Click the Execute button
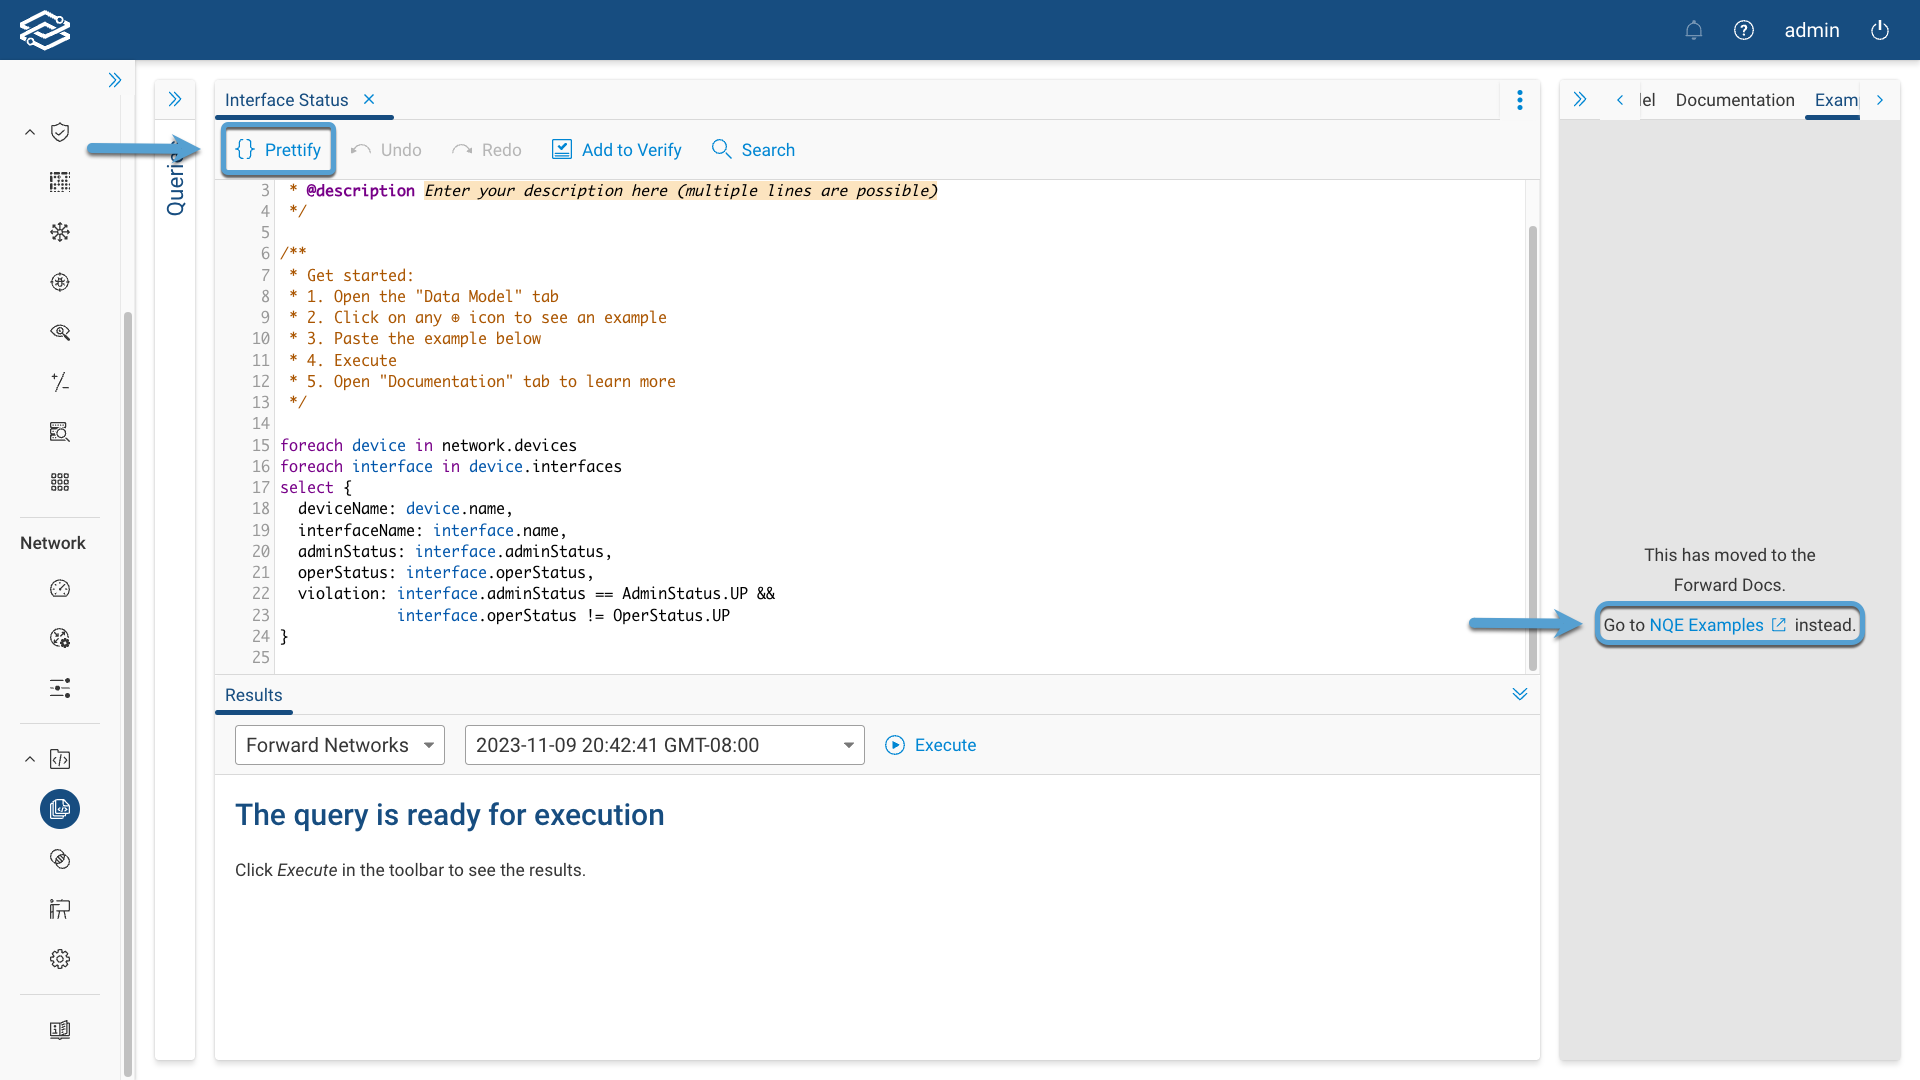 click(930, 744)
